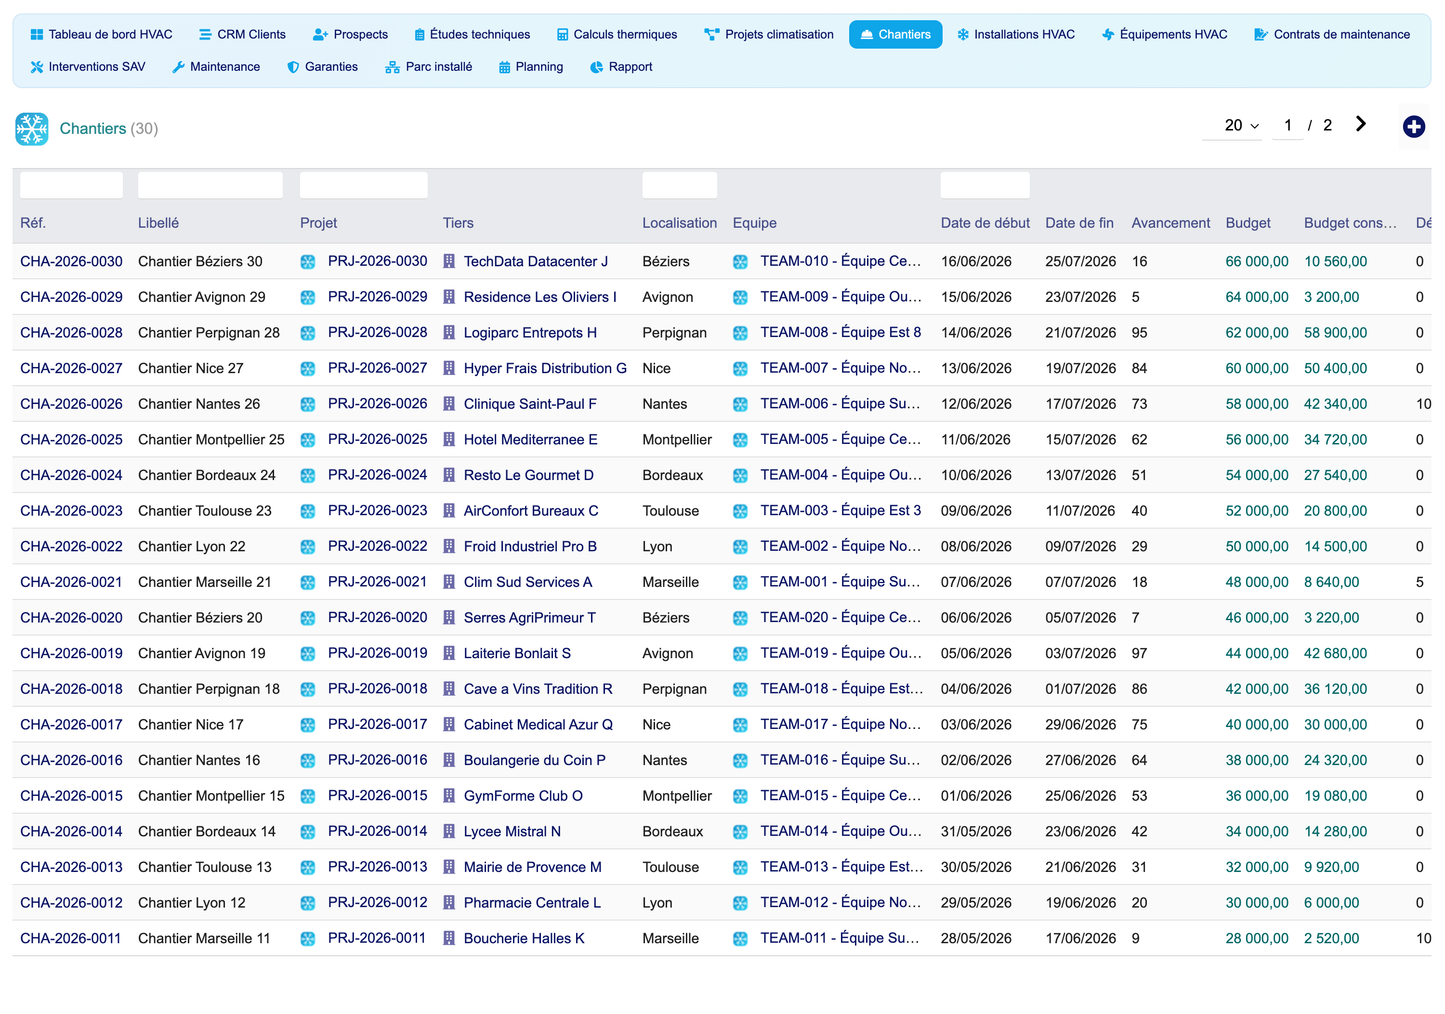Click building icon beside Lycee Mistral N
Viewport: 1445px width, 1014px height.
[x=449, y=832]
